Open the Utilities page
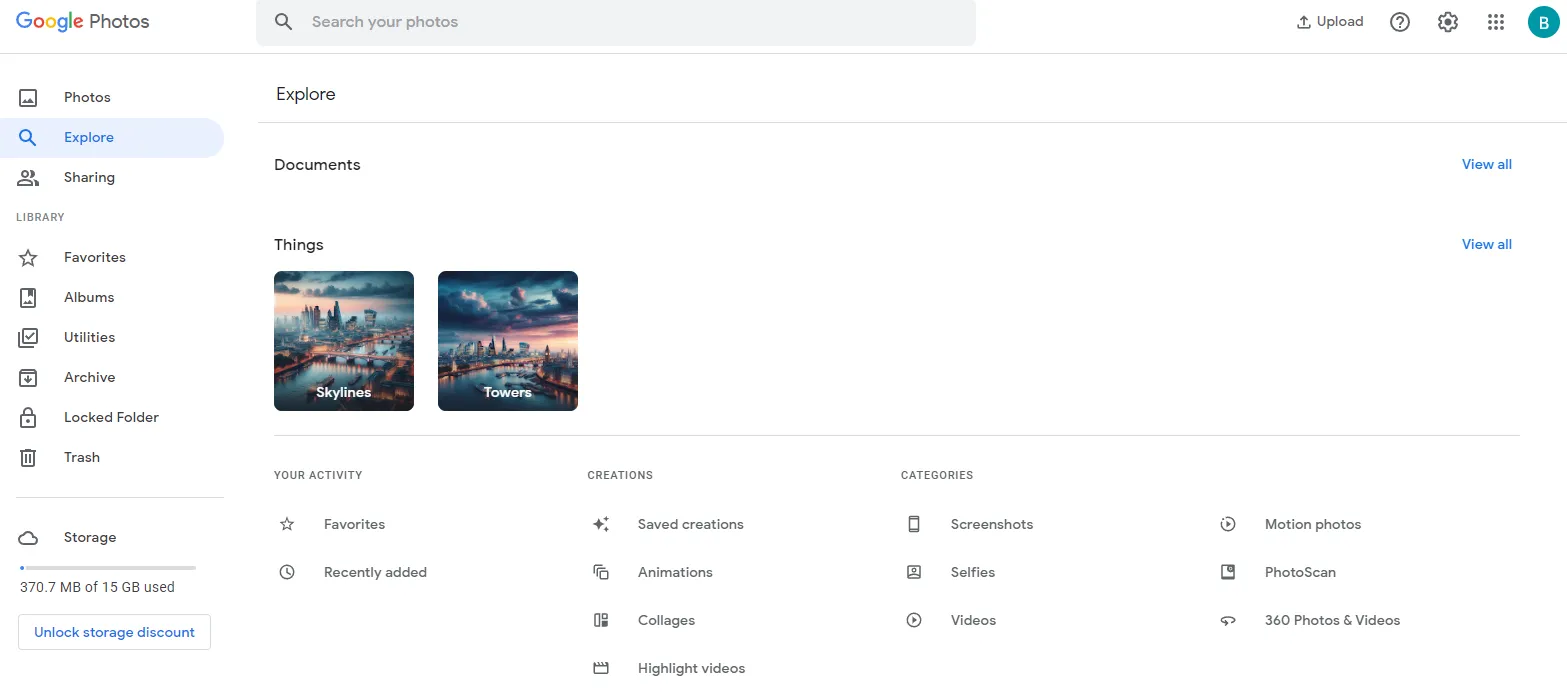 (x=89, y=337)
